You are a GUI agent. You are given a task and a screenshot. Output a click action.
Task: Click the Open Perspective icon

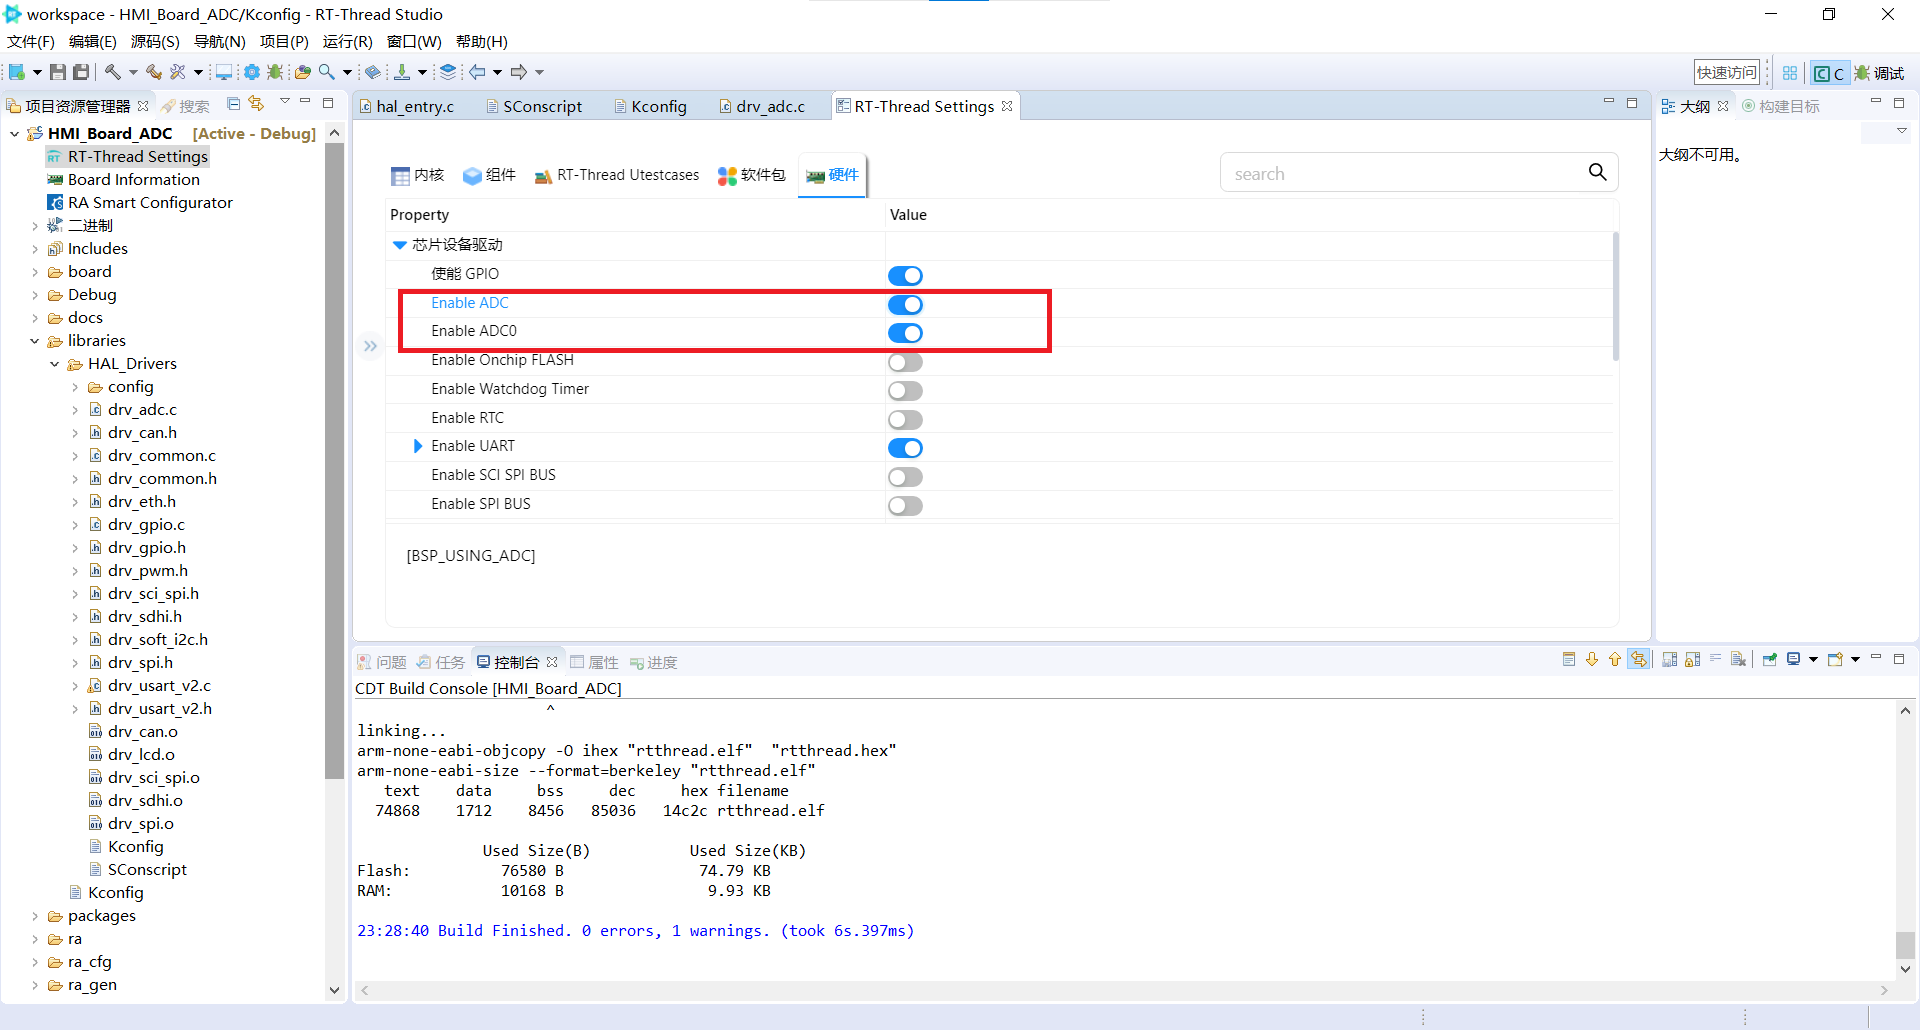tap(1790, 73)
